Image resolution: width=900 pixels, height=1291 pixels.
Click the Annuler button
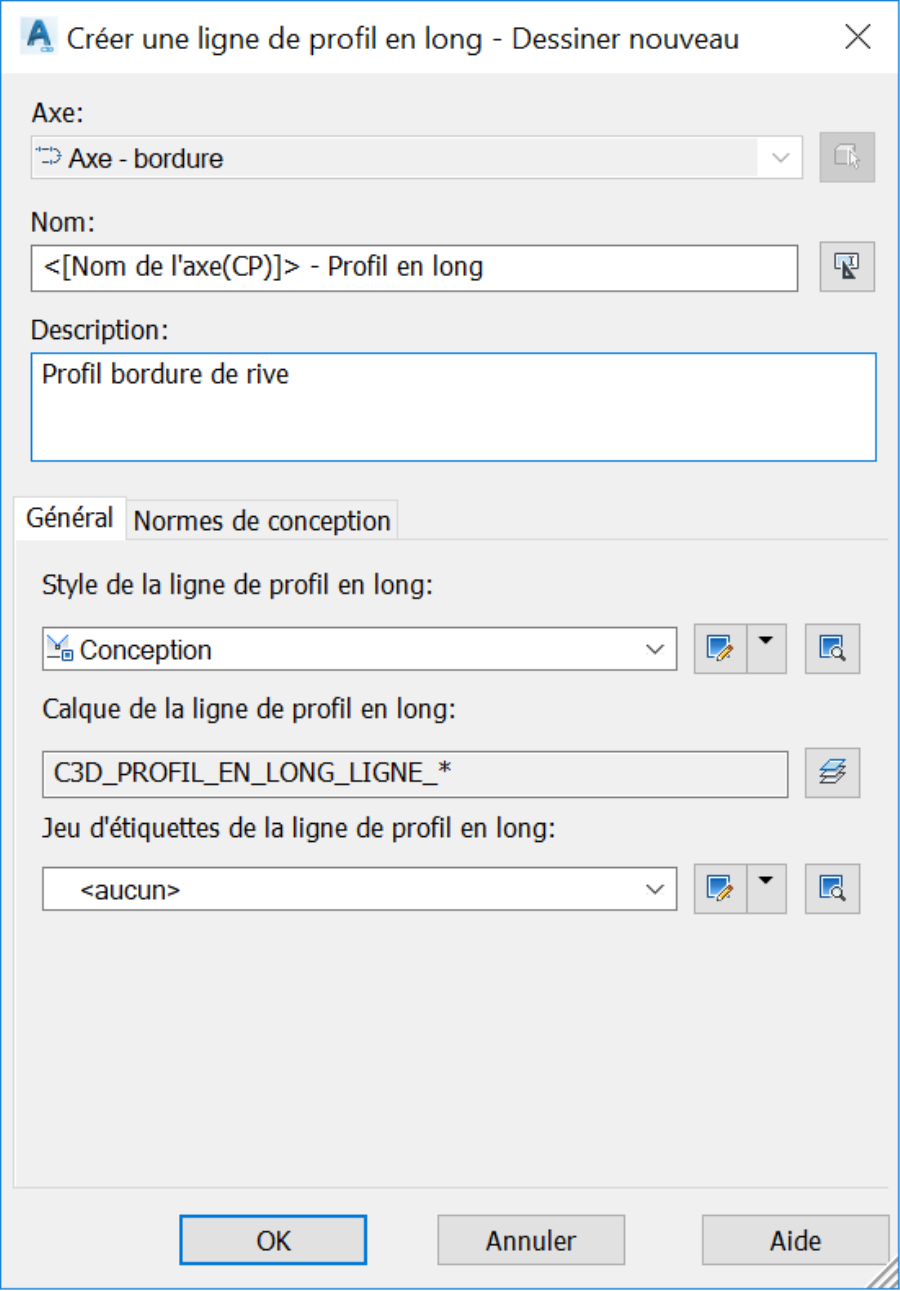click(531, 1241)
